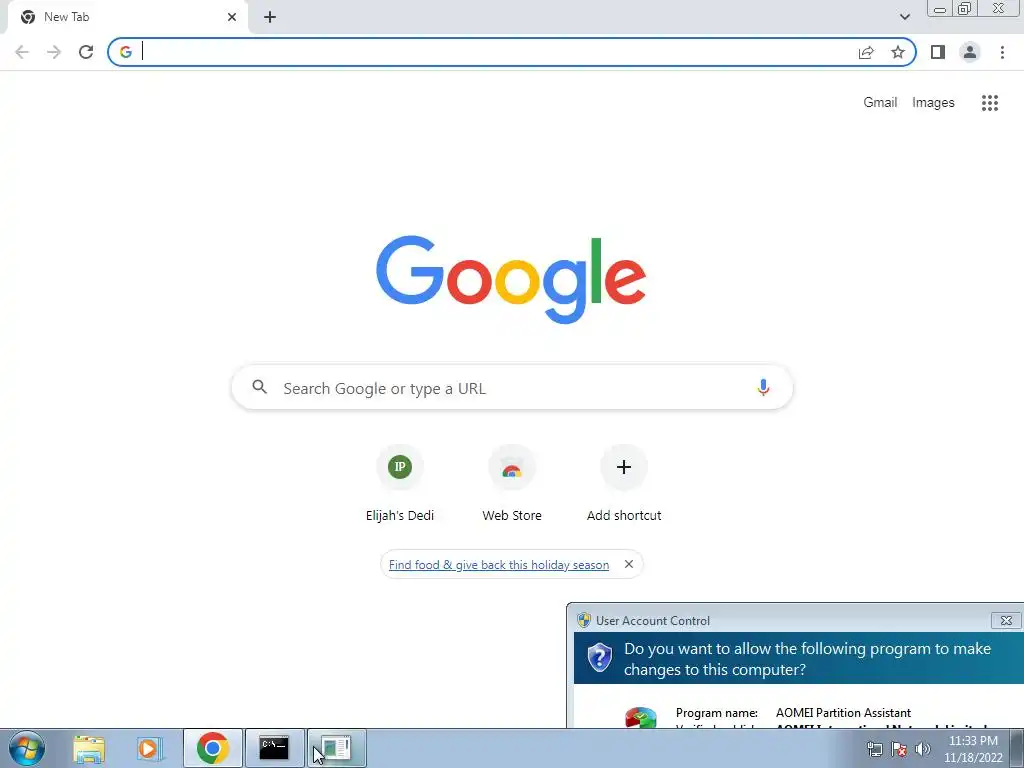Click the UAC shield question icon
This screenshot has height=768, width=1024.
click(x=600, y=658)
